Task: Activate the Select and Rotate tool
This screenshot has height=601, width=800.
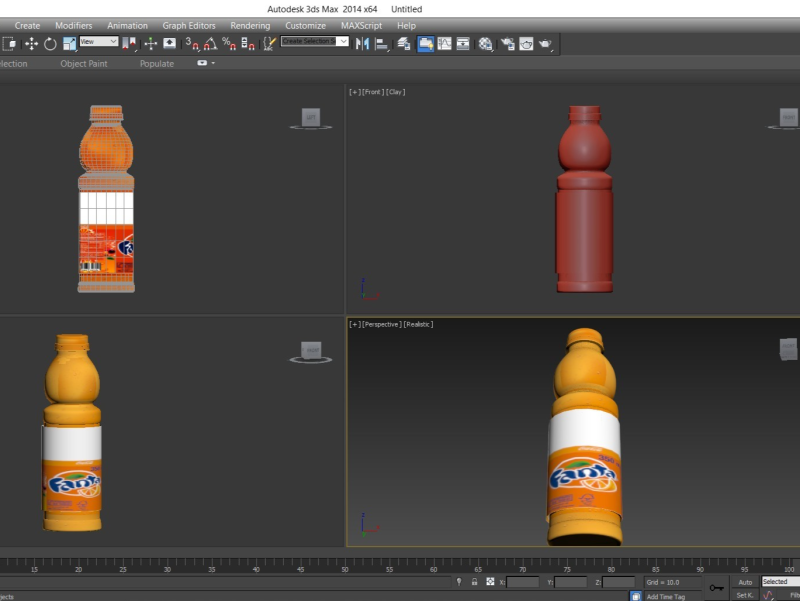Action: [50, 43]
